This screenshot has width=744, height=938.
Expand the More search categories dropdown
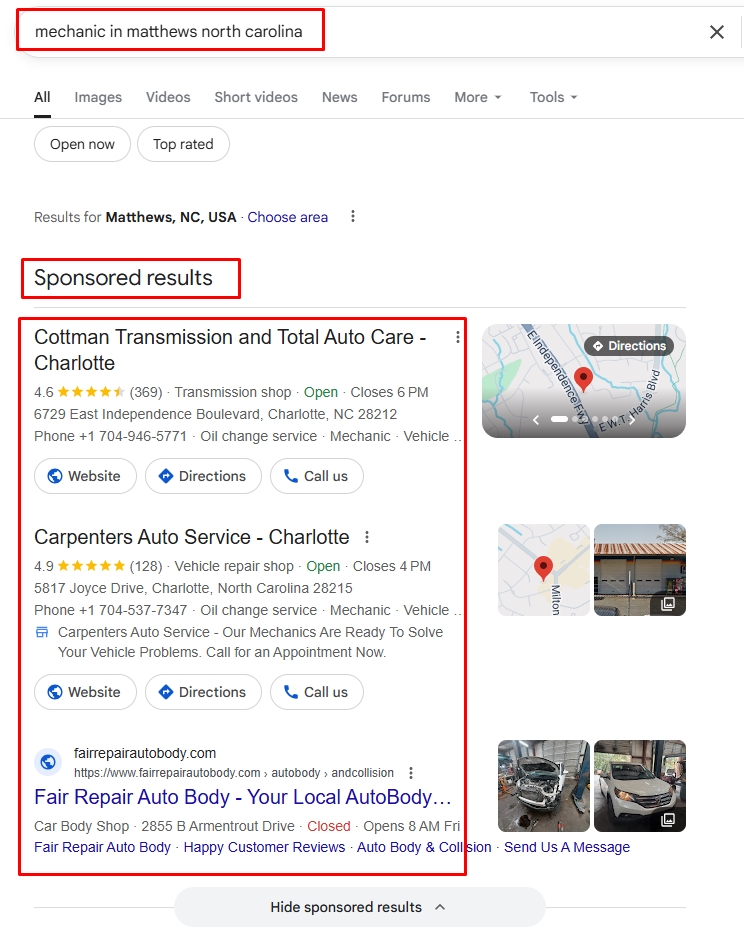pyautogui.click(x=477, y=97)
